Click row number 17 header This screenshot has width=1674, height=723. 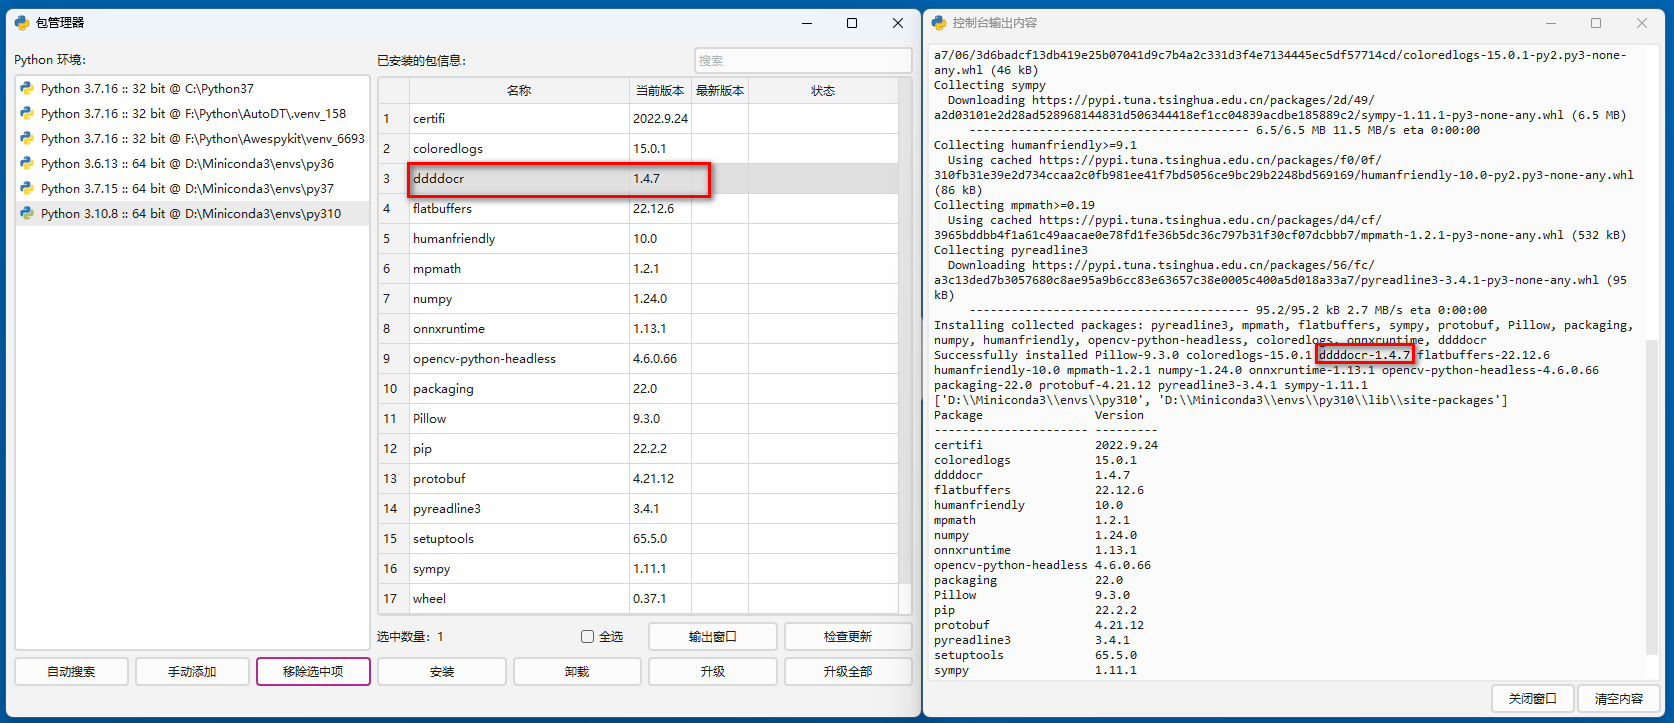pyautogui.click(x=393, y=598)
